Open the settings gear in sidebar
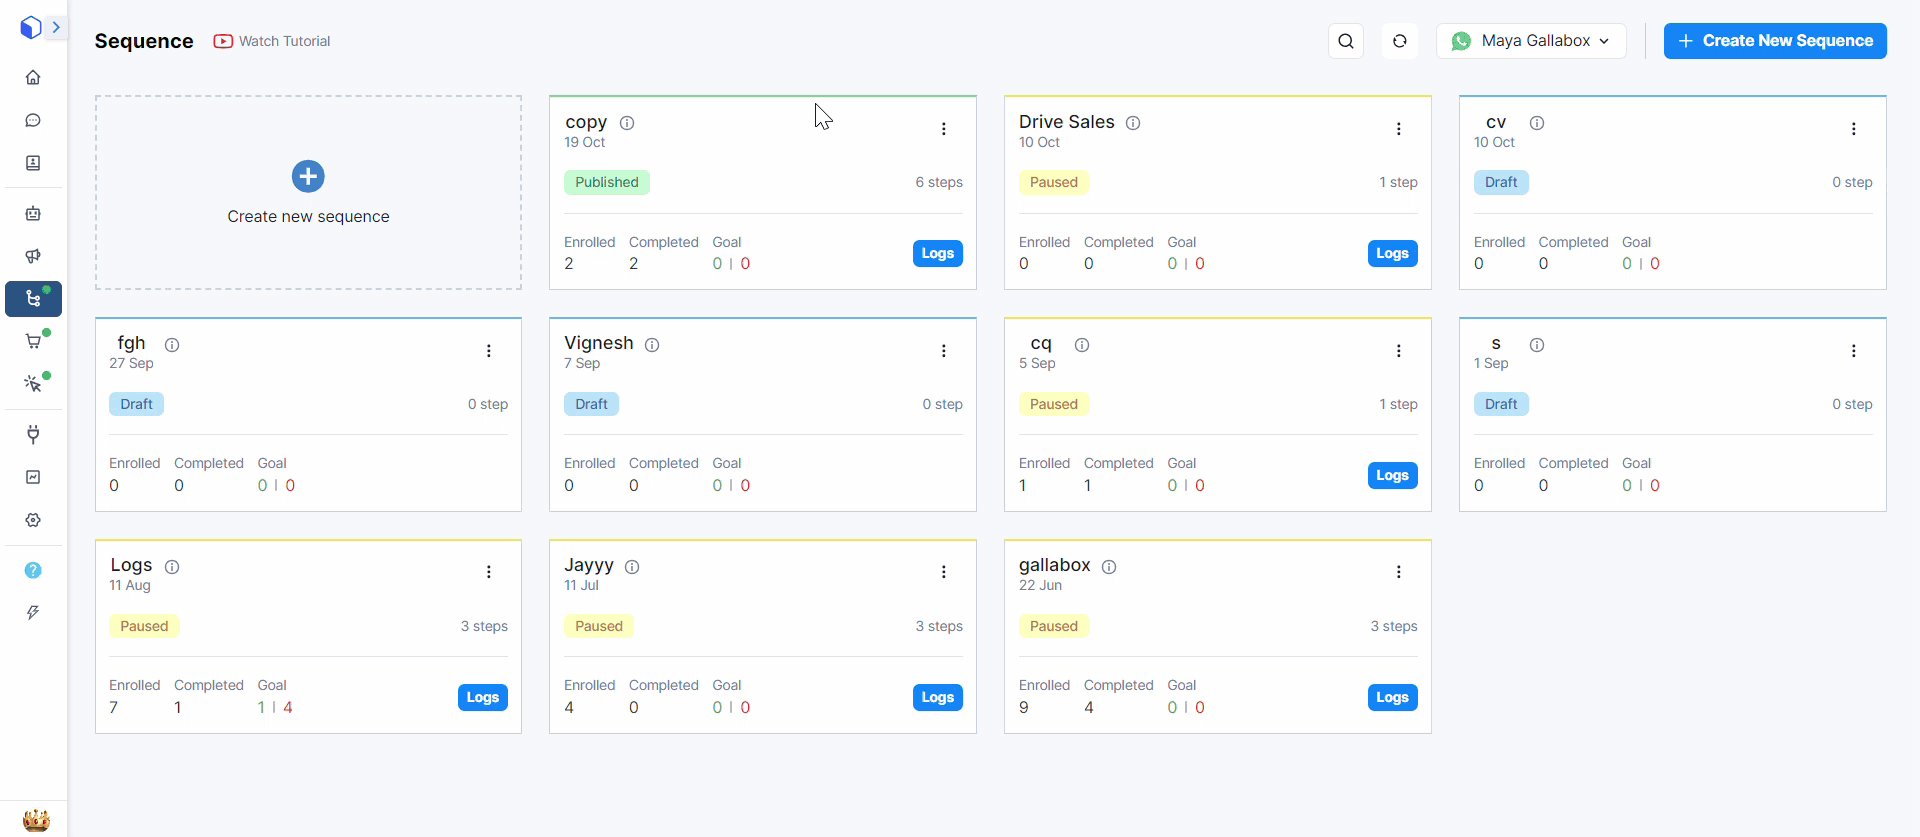The height and width of the screenshot is (837, 1920). tap(33, 520)
